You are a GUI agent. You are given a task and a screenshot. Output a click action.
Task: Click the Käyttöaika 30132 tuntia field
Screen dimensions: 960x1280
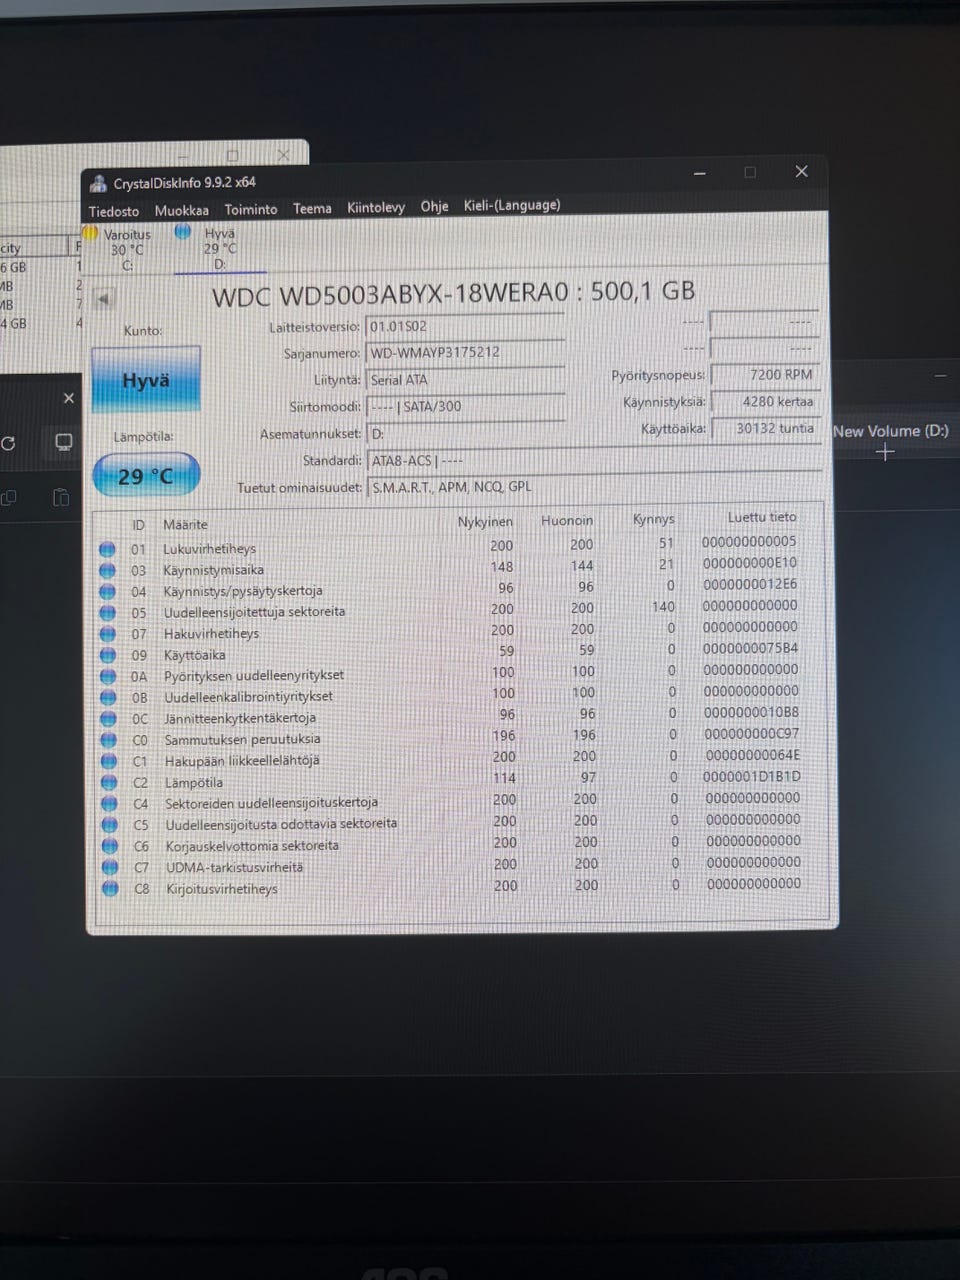click(x=766, y=428)
